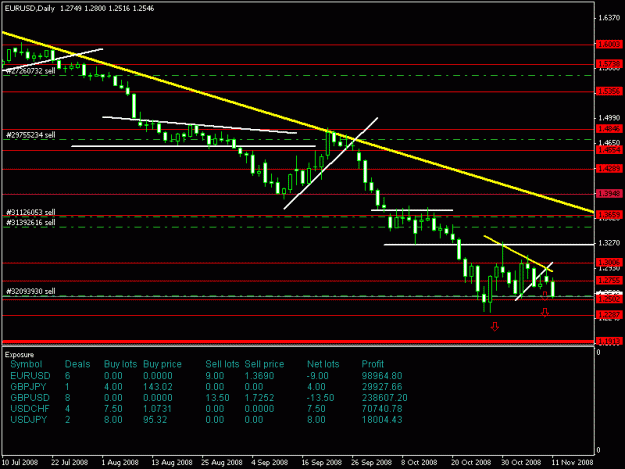Click the 'Net lots' column header
Viewport: 625px width, 469px height.
(x=323, y=364)
